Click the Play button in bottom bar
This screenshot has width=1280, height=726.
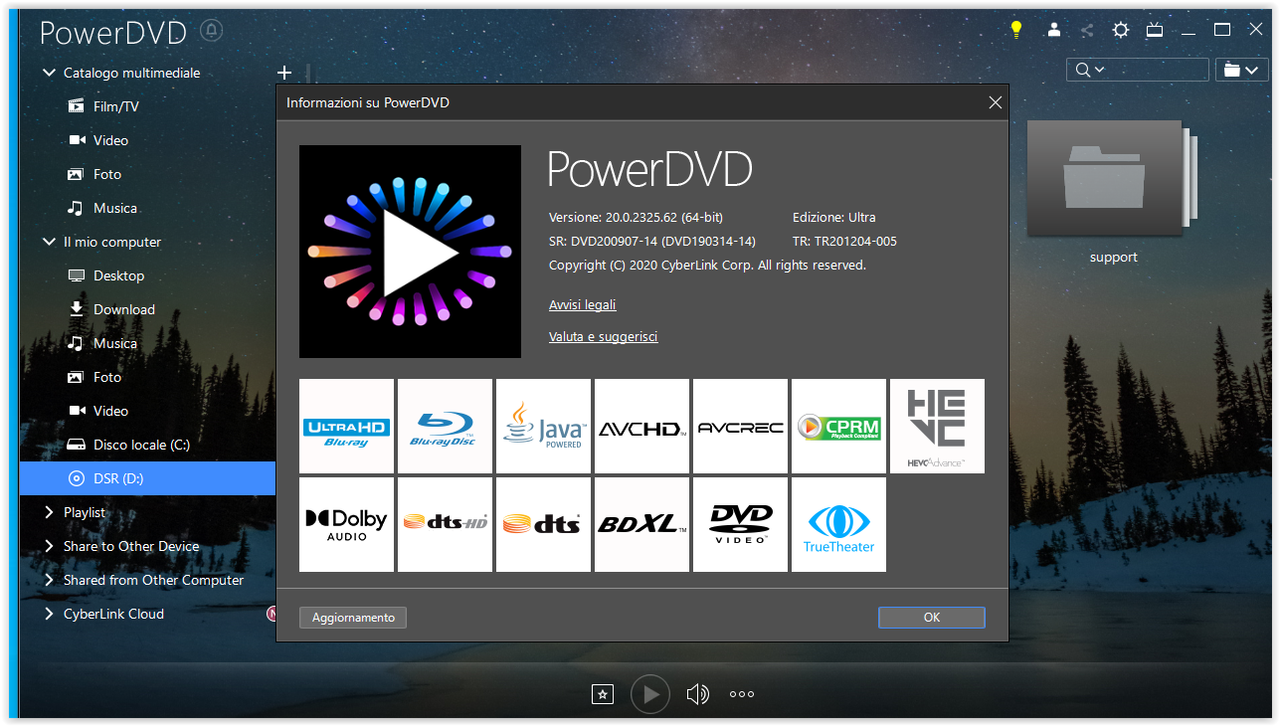[x=650, y=693]
